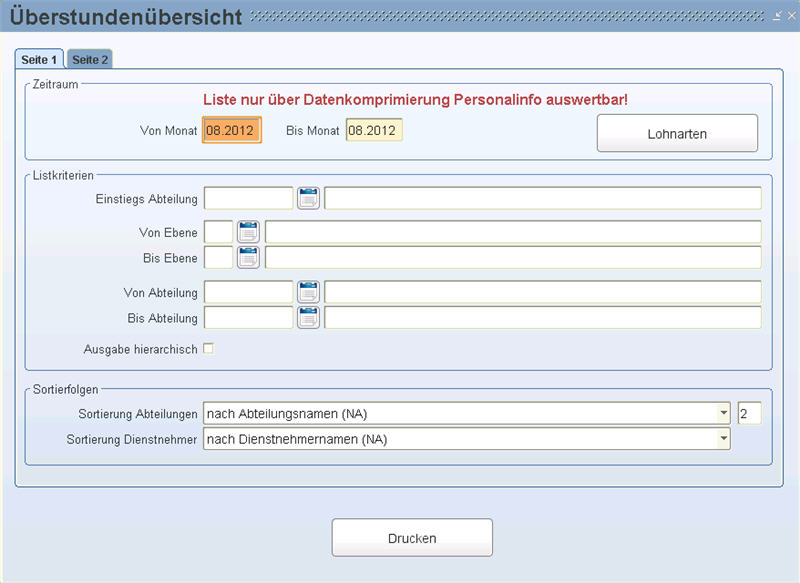Open lookup icon for Einstiegs Abteilung
The width and height of the screenshot is (800, 583).
308,198
